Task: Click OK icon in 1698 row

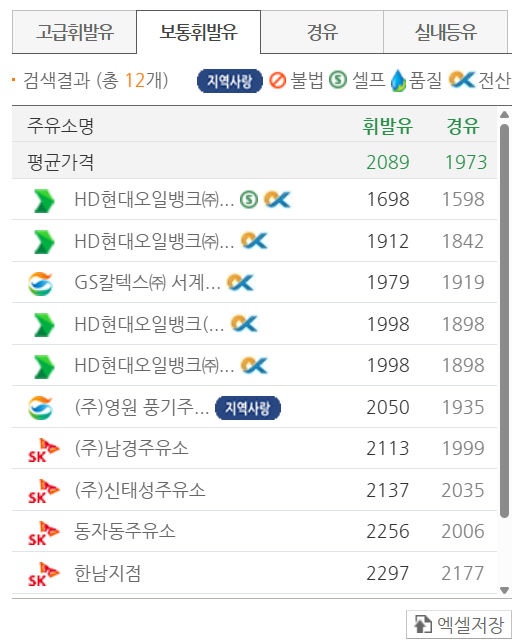Action: pyautogui.click(x=277, y=200)
